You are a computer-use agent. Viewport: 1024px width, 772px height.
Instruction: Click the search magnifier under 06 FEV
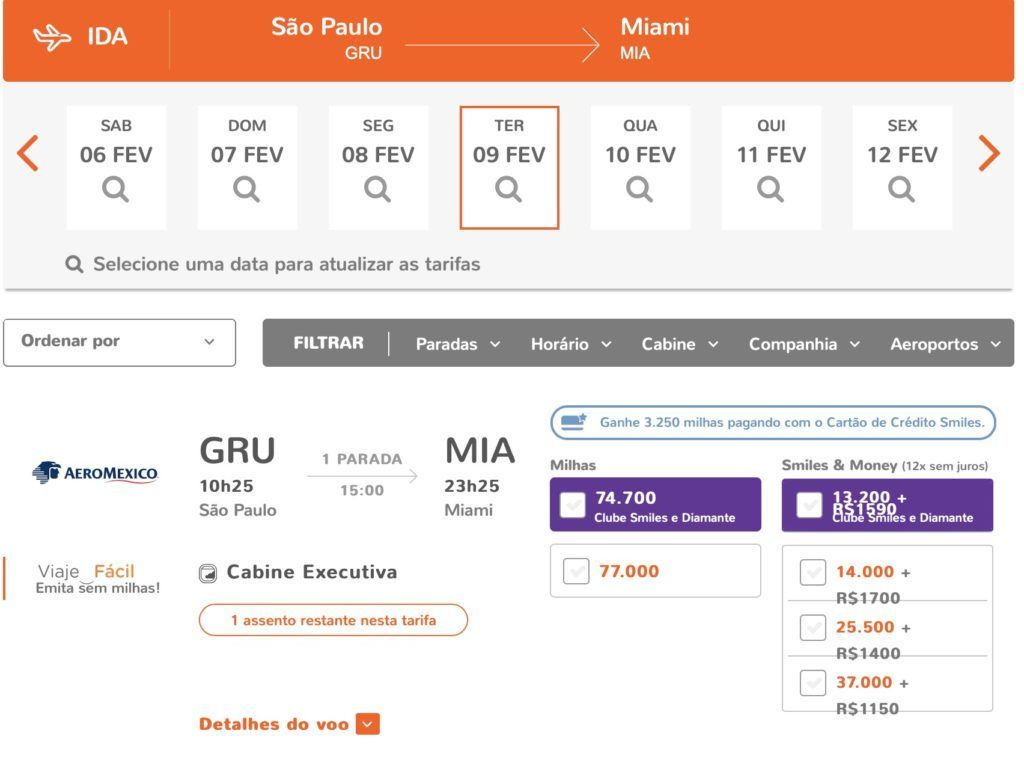coord(116,189)
